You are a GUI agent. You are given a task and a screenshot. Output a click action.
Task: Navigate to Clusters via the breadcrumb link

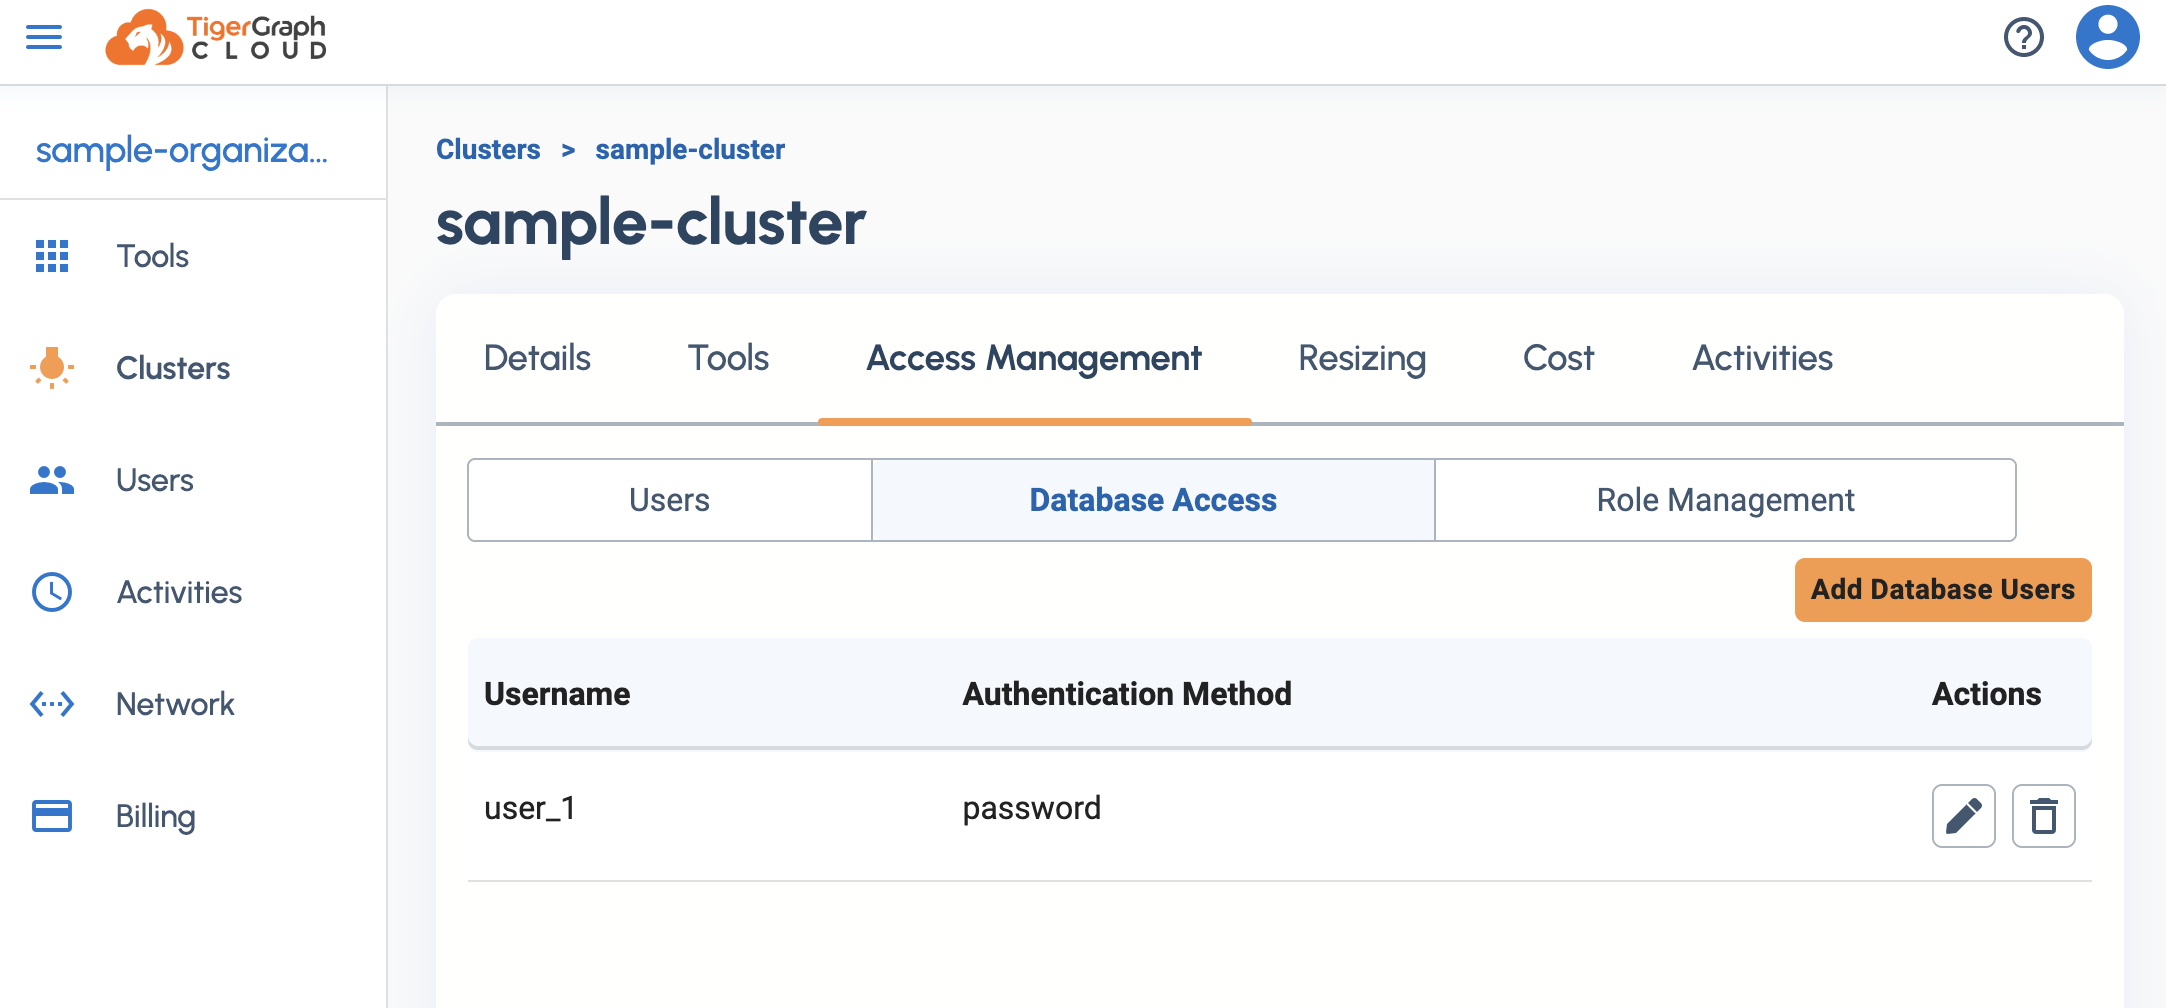tap(488, 149)
